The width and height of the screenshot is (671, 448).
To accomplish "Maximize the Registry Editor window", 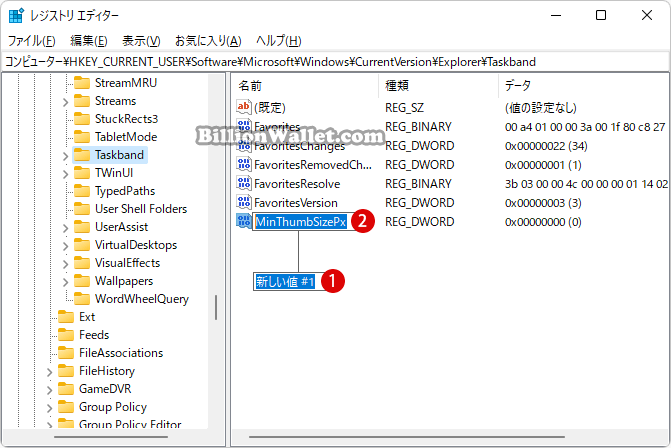I will [x=601, y=15].
